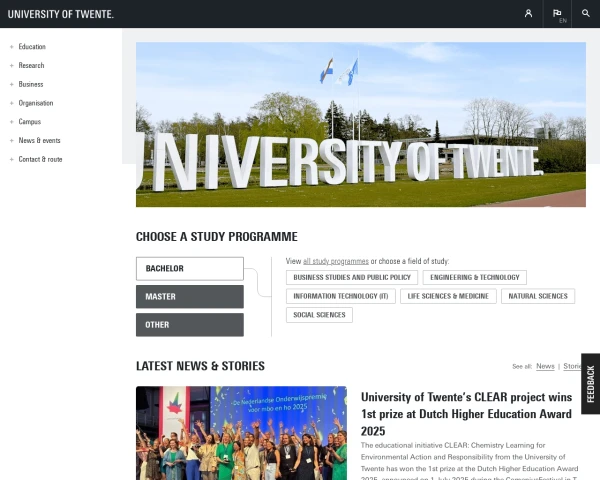Choose Life Sciences & Medicine field

click(x=448, y=296)
